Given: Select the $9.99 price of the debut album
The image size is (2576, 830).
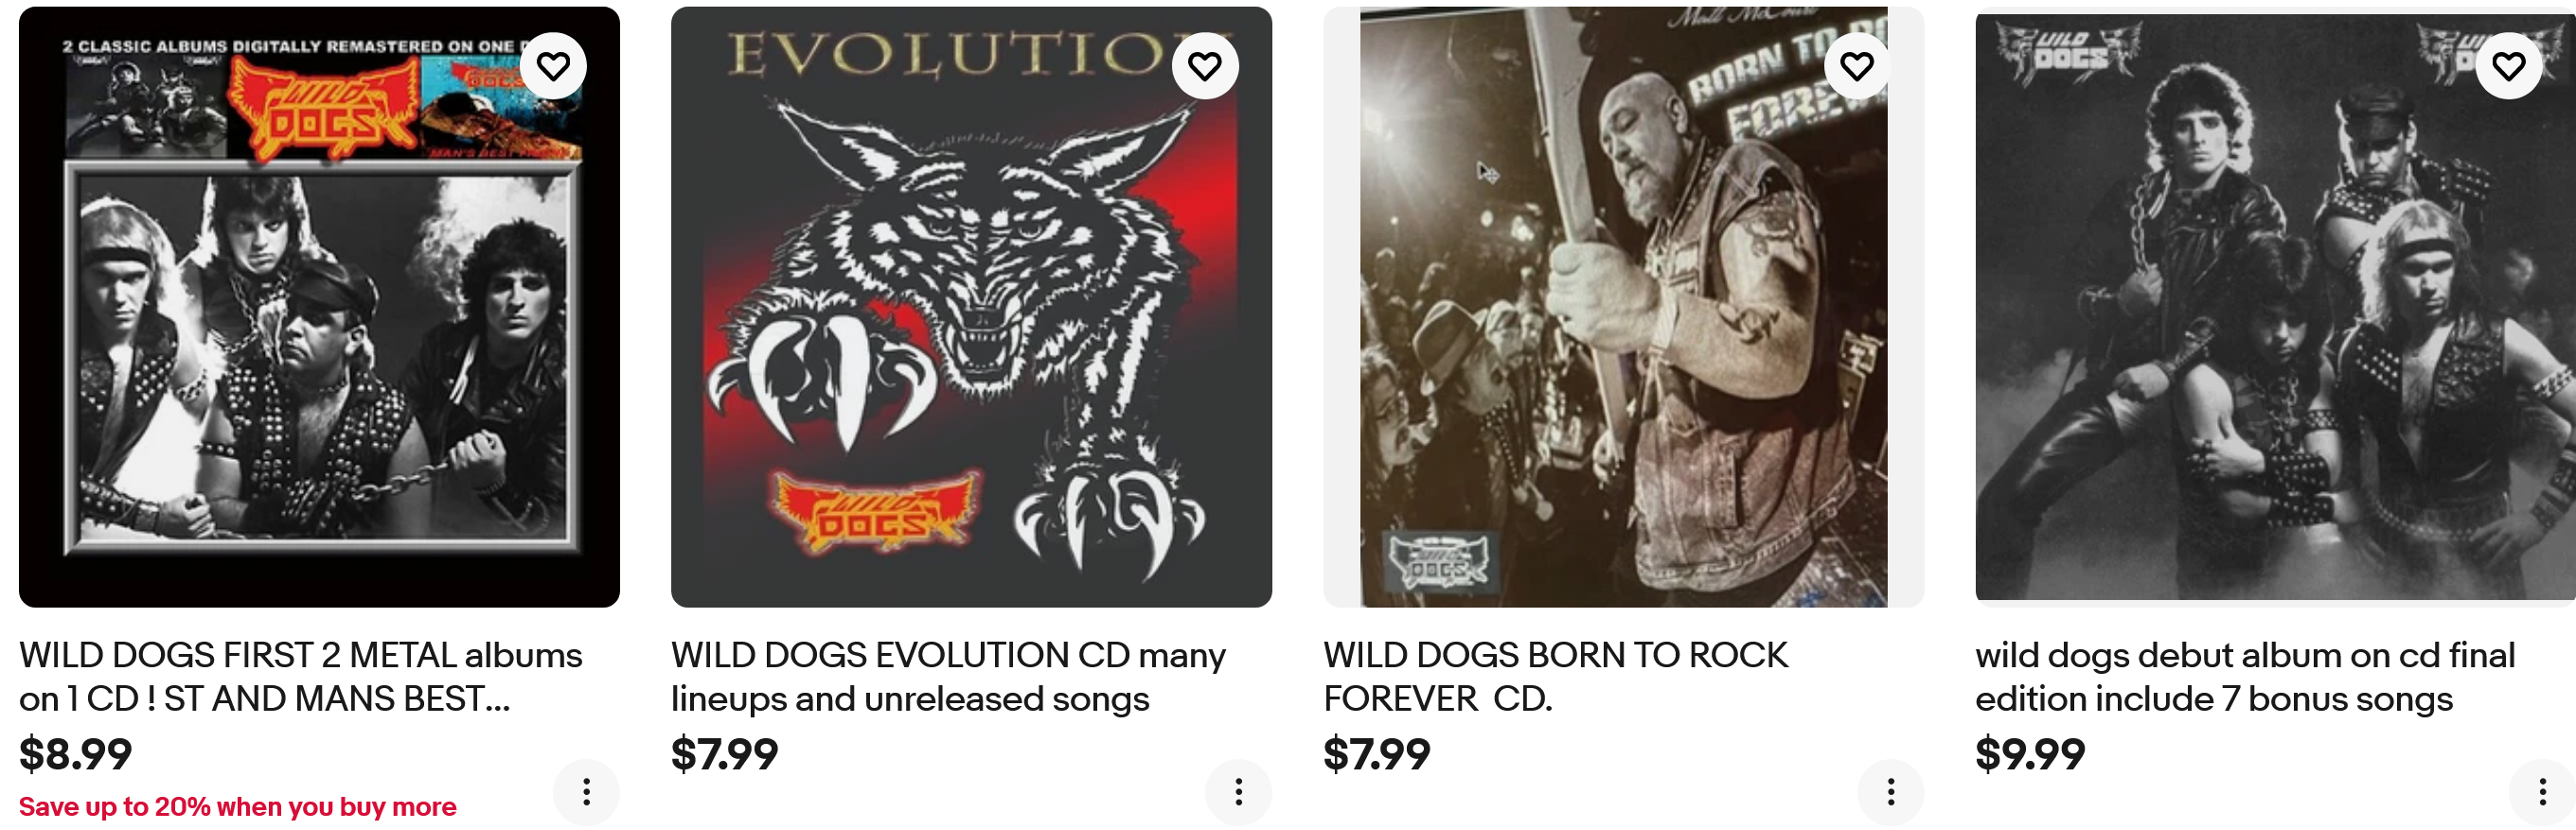Looking at the screenshot, I should point(2030,754).
